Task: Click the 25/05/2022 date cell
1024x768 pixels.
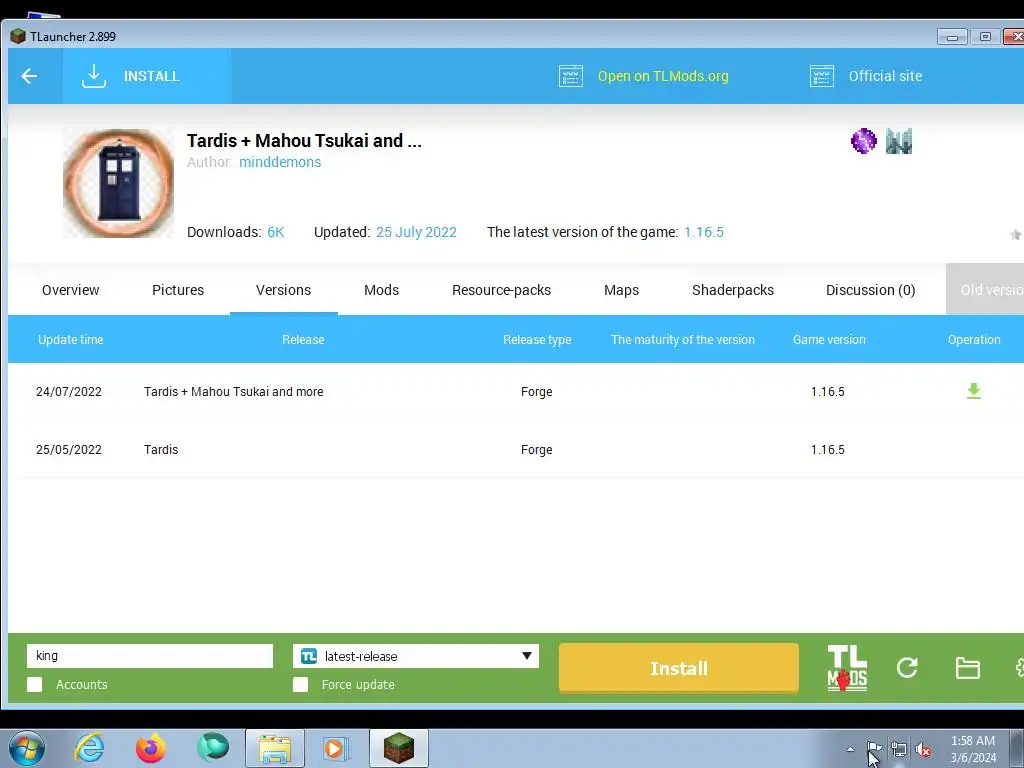Action: coord(69,450)
